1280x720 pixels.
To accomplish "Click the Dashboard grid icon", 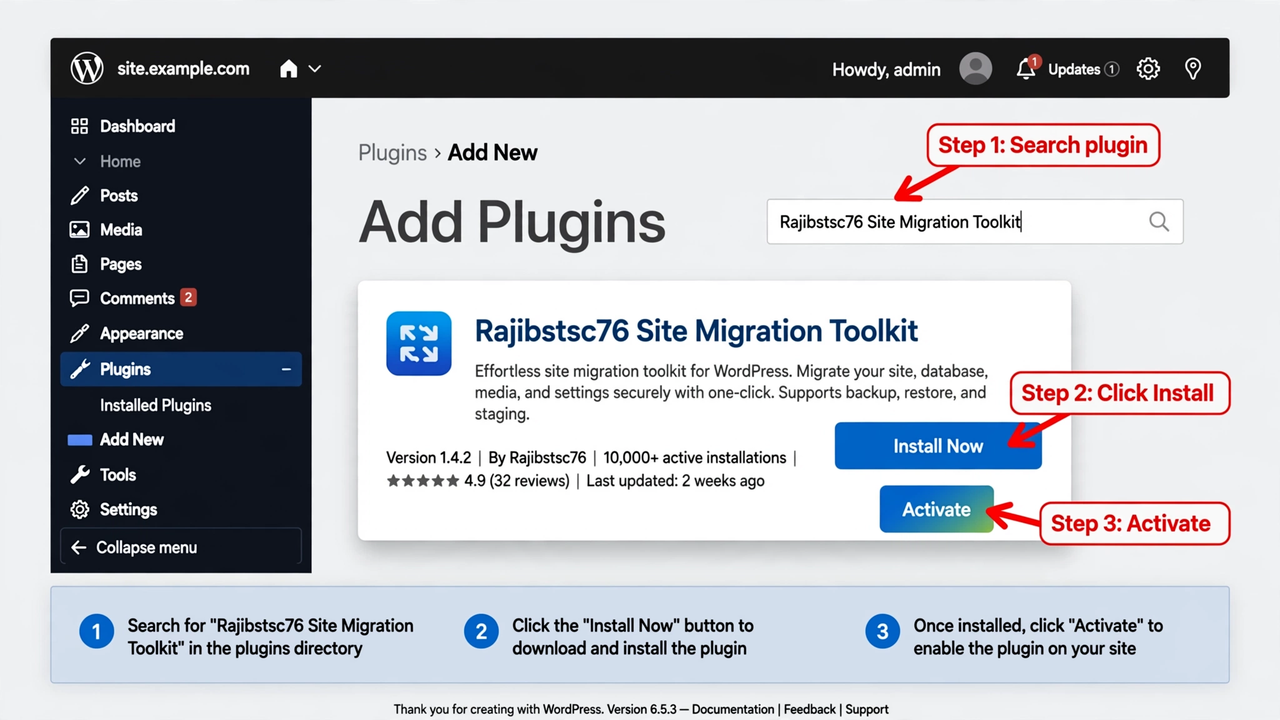I will pos(79,126).
